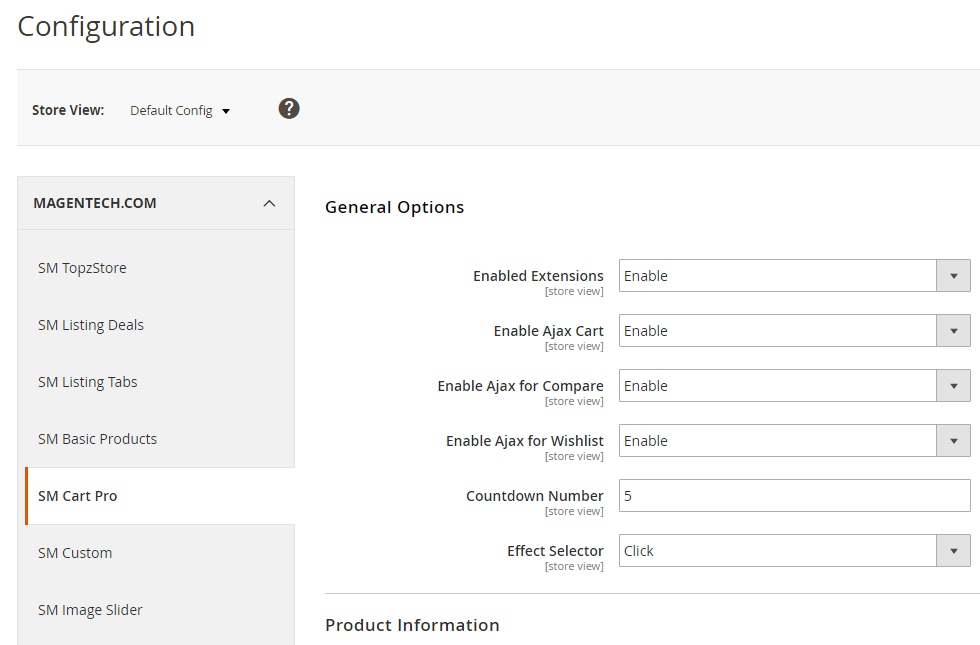Open the SM Image Slider tab

tap(90, 610)
